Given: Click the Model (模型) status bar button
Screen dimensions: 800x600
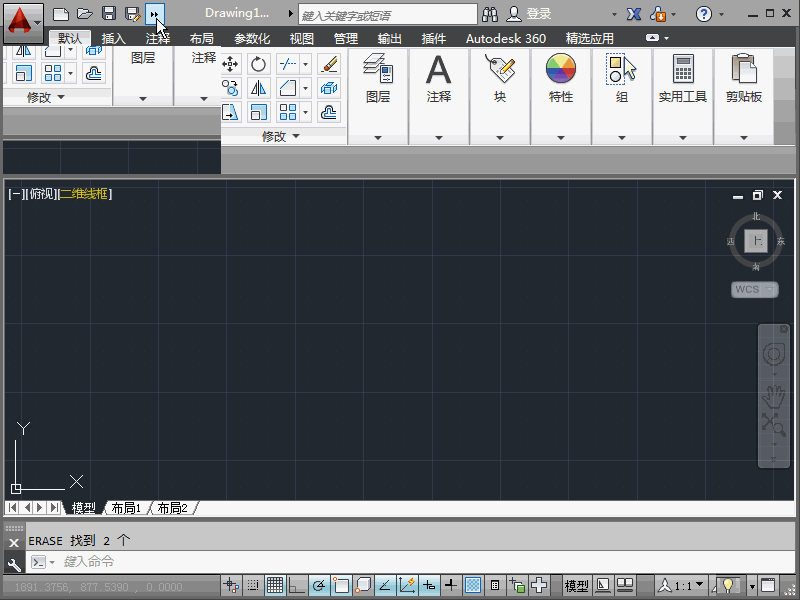Looking at the screenshot, I should point(577,585).
